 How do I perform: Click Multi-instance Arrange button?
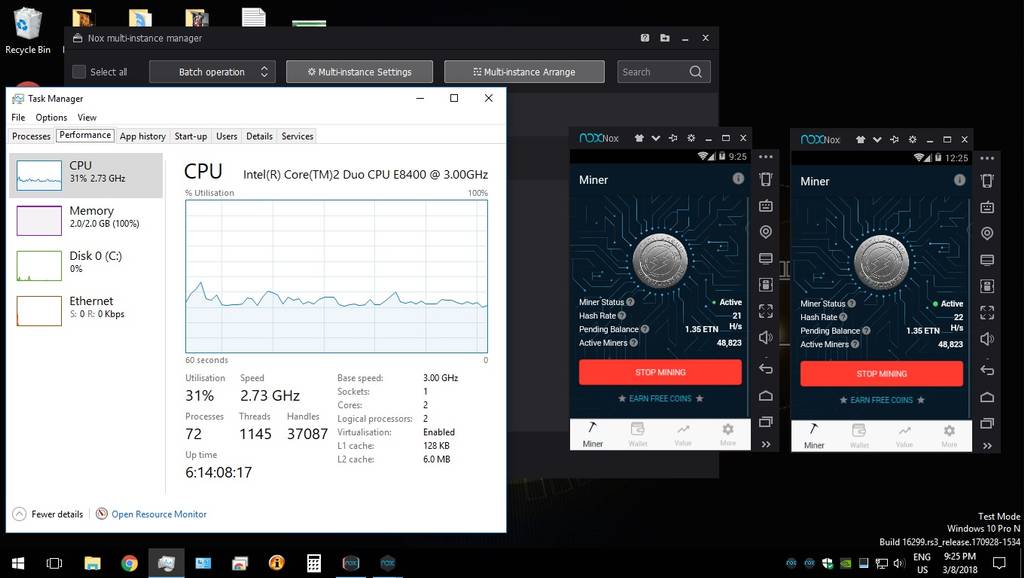(524, 72)
